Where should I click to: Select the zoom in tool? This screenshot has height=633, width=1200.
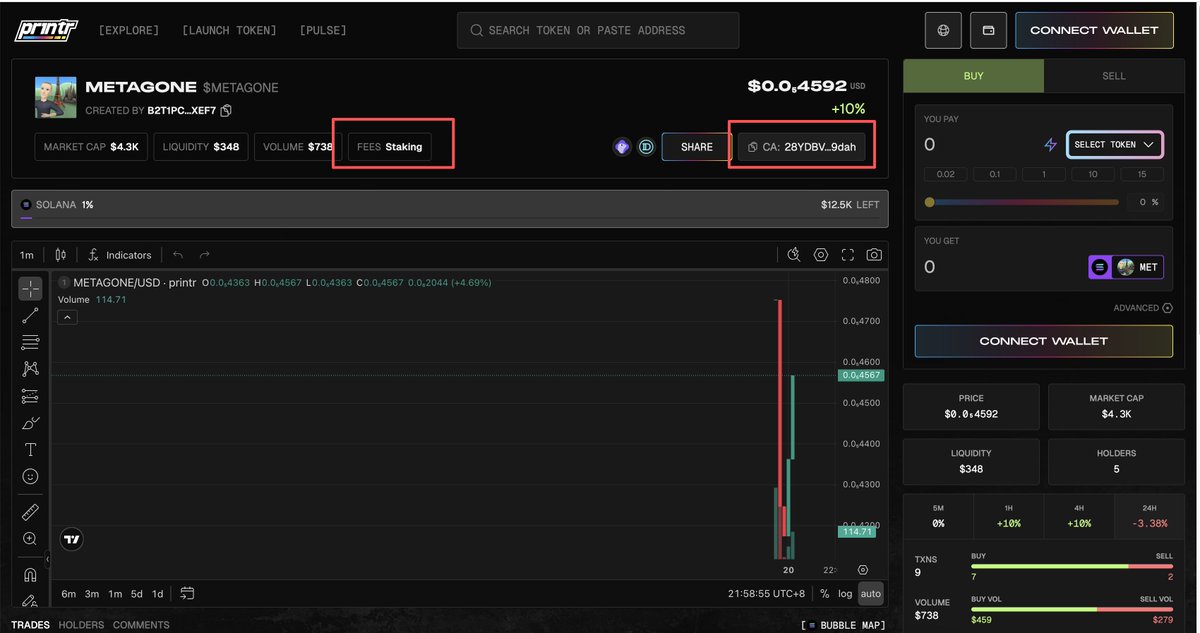pyautogui.click(x=30, y=539)
